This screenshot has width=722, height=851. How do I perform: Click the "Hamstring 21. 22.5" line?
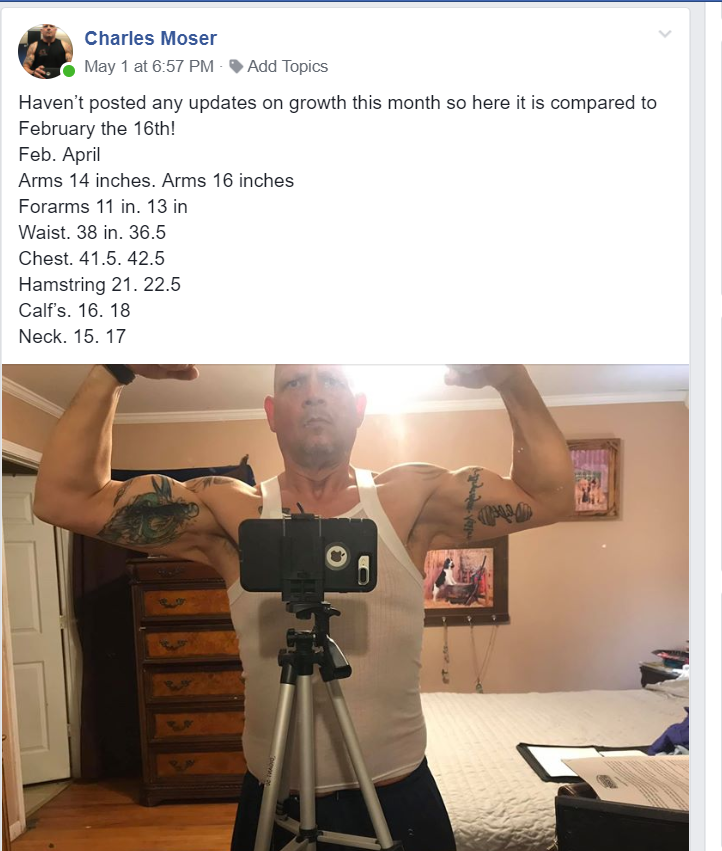tap(99, 285)
